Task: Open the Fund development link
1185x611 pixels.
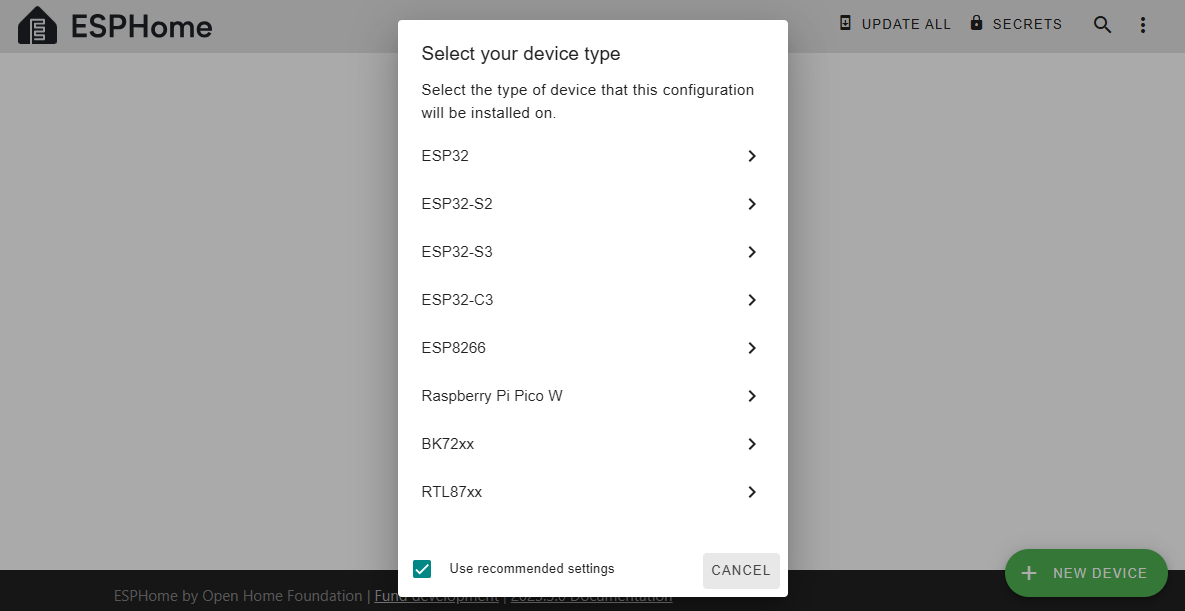Action: pos(436,596)
